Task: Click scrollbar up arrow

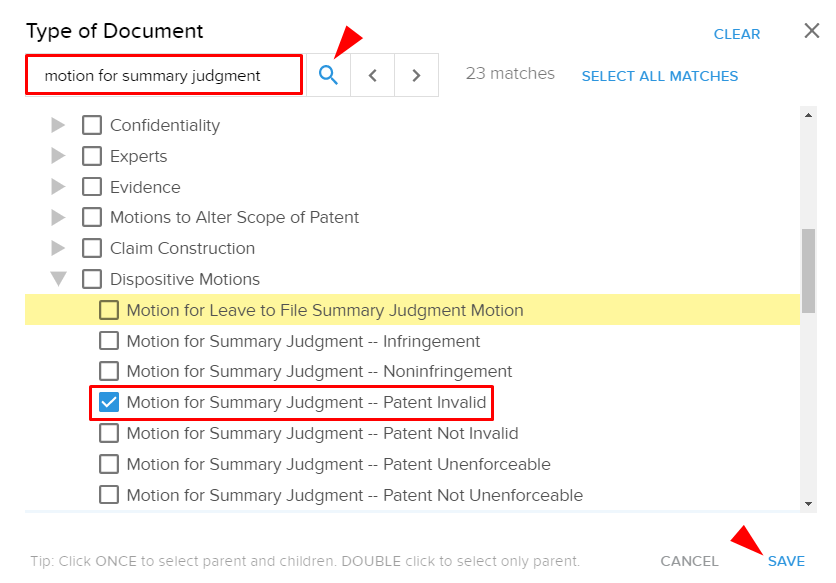Action: 808,115
